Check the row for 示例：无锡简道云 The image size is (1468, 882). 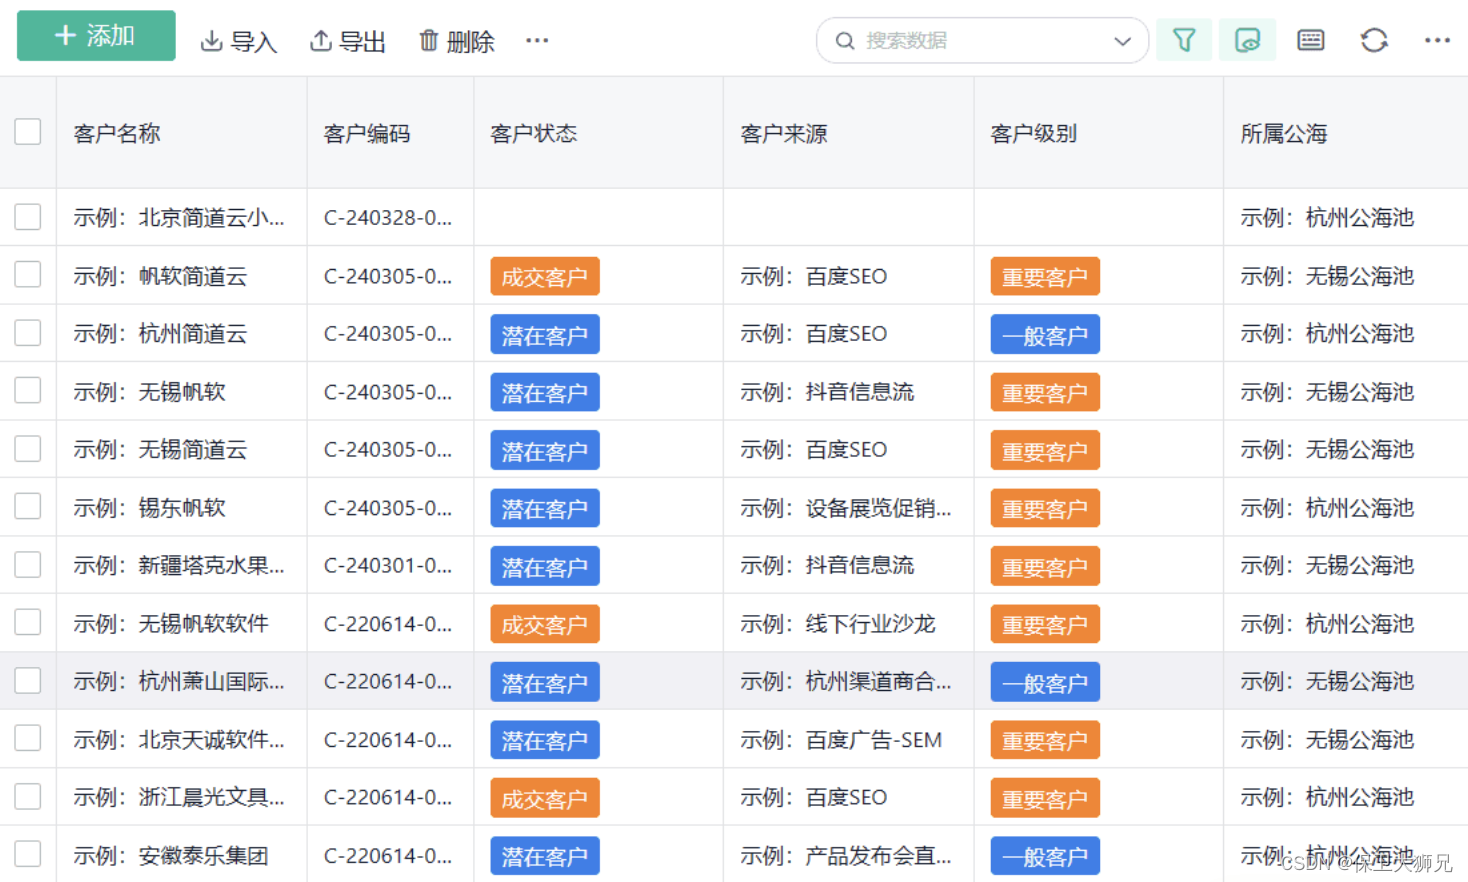coord(28,449)
